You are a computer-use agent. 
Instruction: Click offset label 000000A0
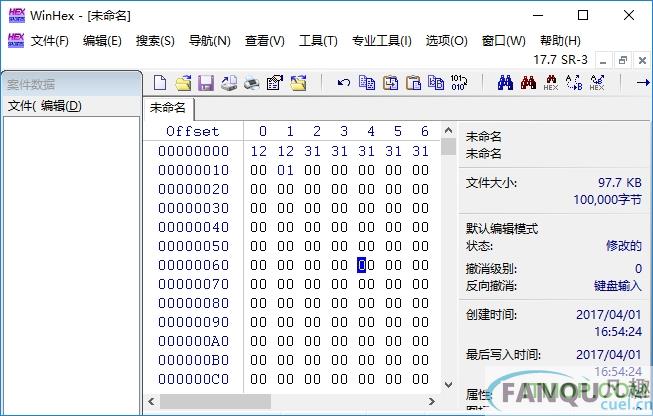193,341
